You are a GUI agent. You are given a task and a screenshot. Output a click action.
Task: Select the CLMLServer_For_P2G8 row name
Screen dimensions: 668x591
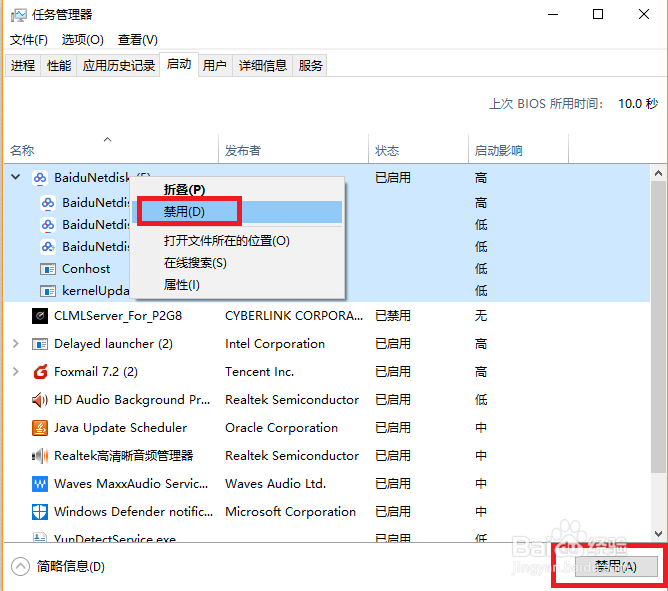[118, 316]
